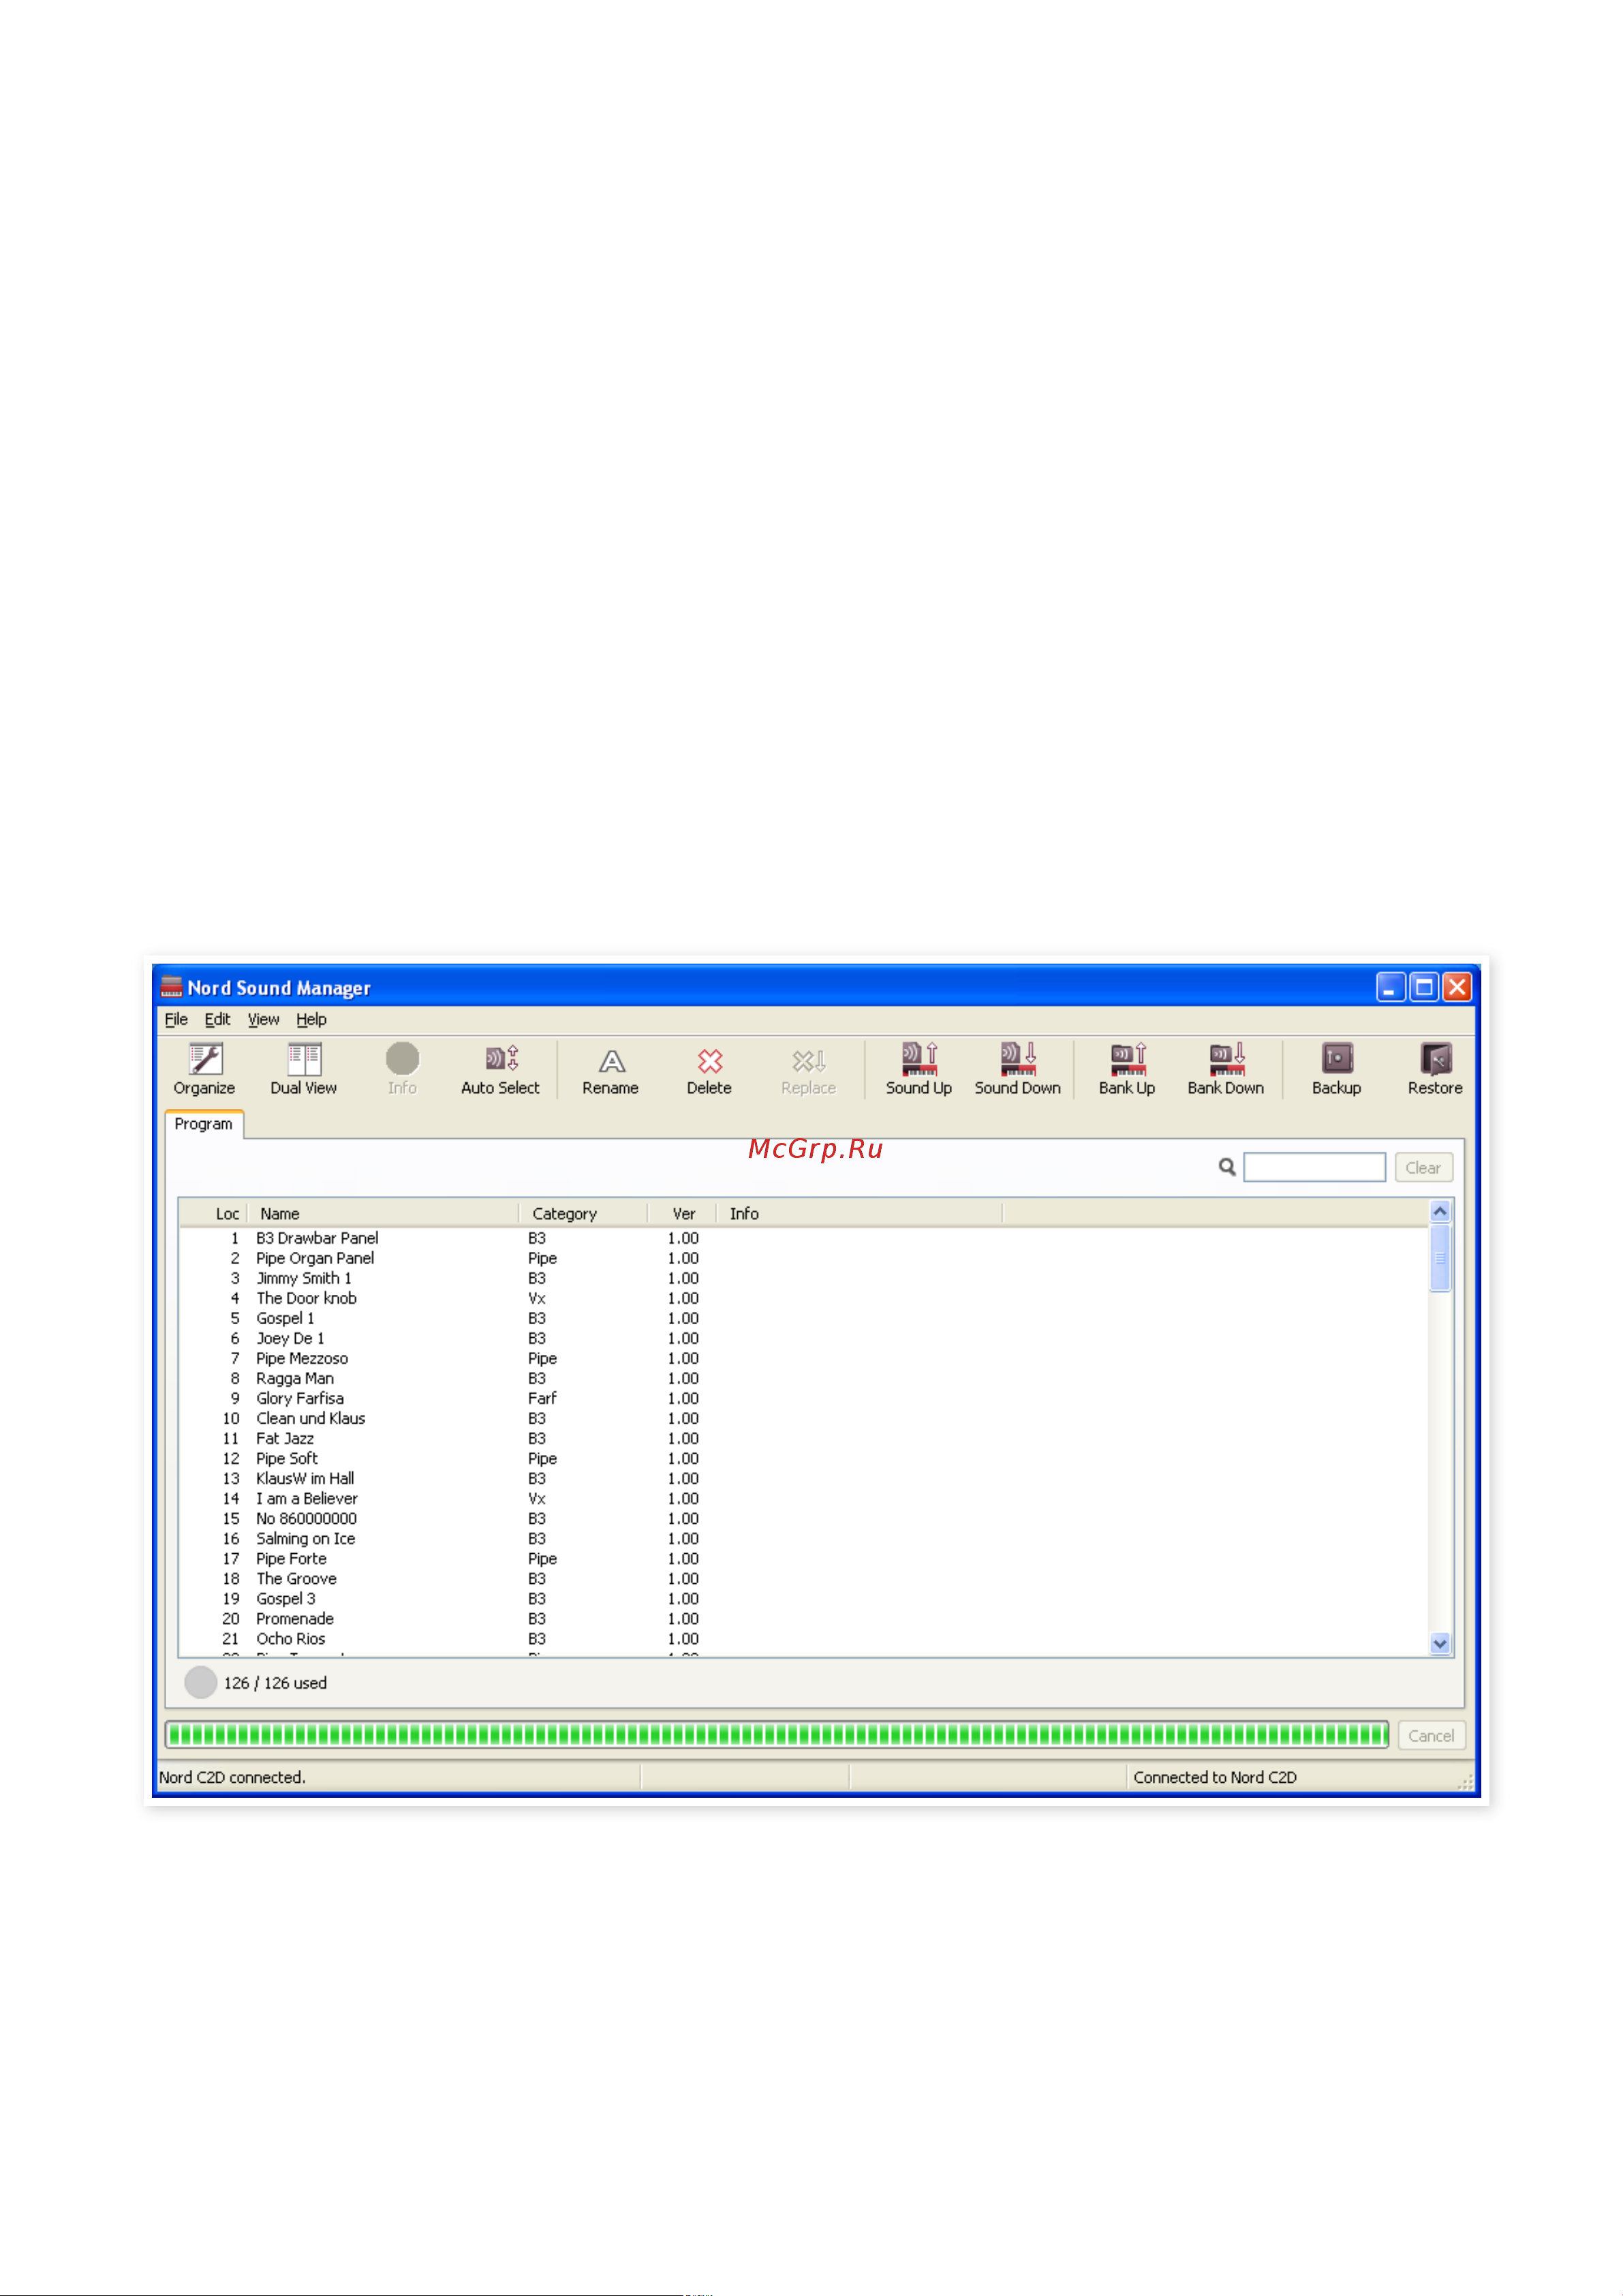
Task: Select the Pipe Organ Panel row
Action: [x=804, y=1258]
